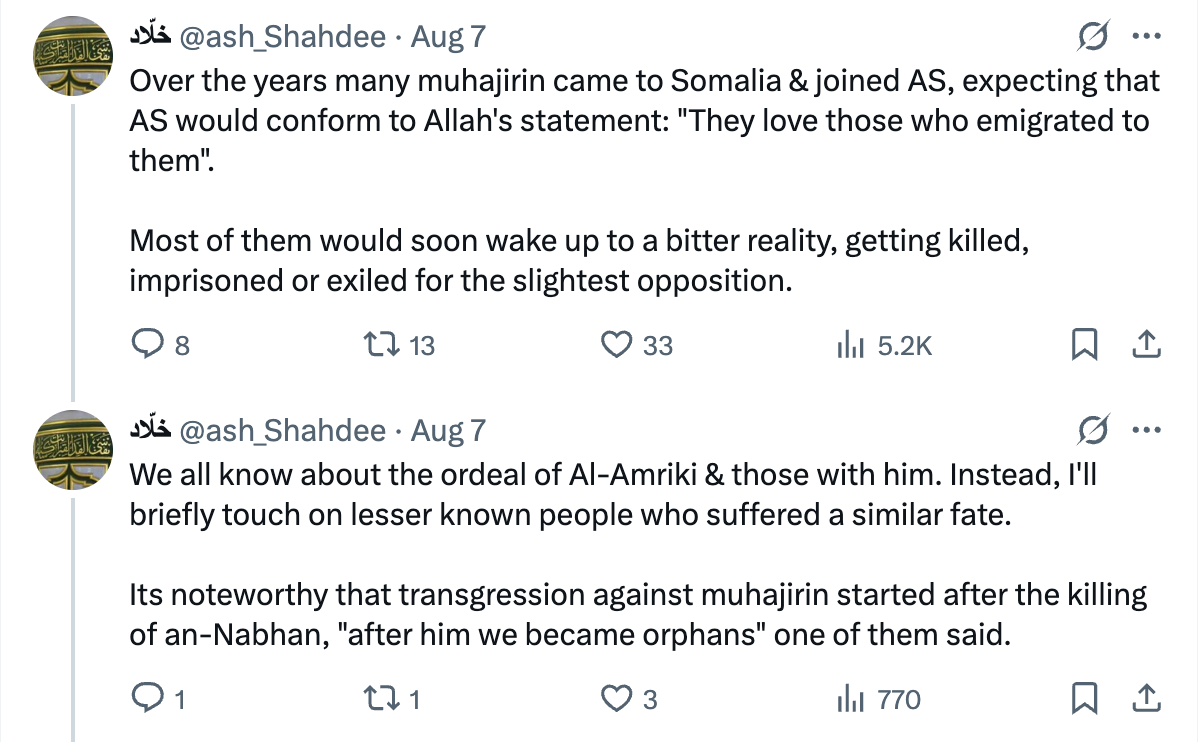Image resolution: width=1198 pixels, height=742 pixels.
Task: Open Grok explain icon on first tweet
Action: click(1093, 36)
